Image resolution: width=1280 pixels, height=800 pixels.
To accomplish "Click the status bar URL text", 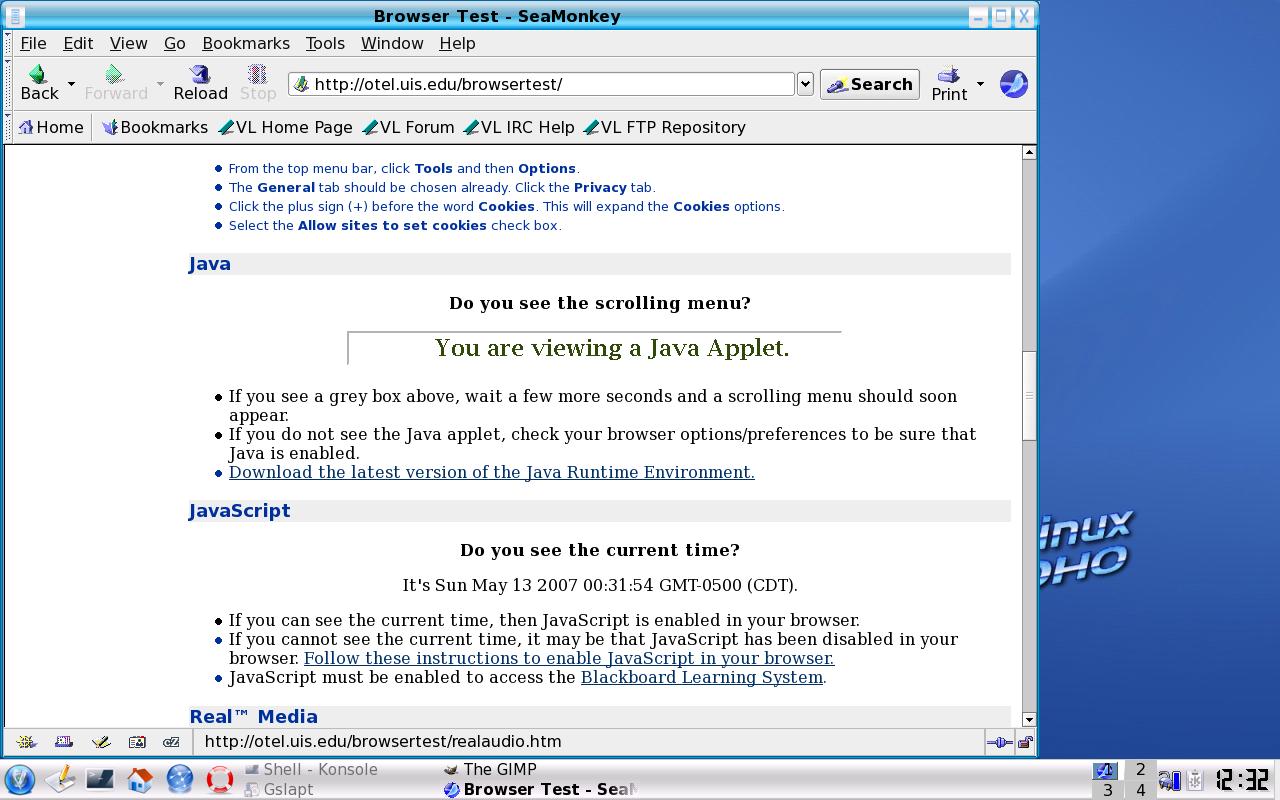I will pyautogui.click(x=383, y=742).
